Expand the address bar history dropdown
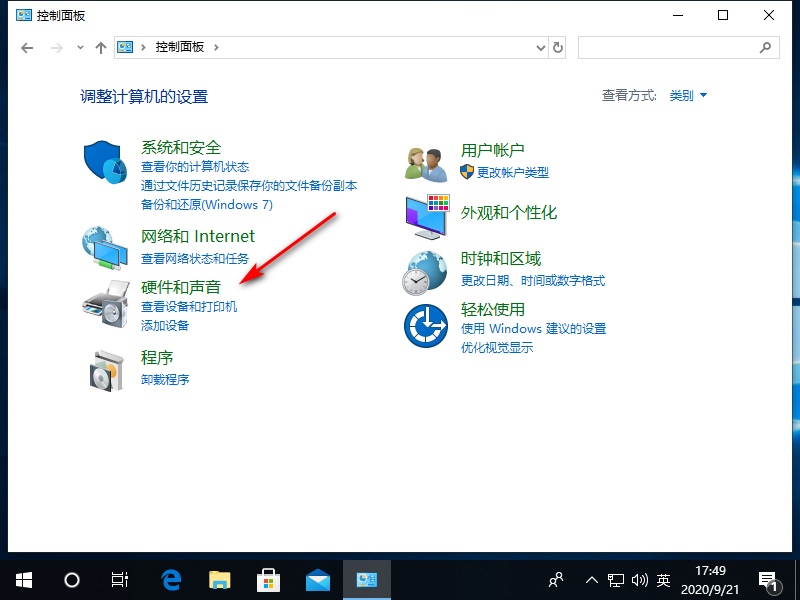 coord(541,47)
